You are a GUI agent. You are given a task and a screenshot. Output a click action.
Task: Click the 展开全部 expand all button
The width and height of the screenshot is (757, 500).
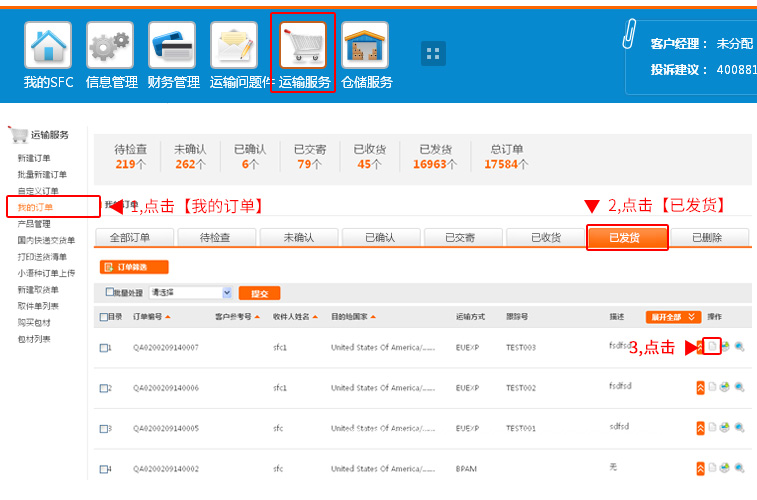coord(672,317)
